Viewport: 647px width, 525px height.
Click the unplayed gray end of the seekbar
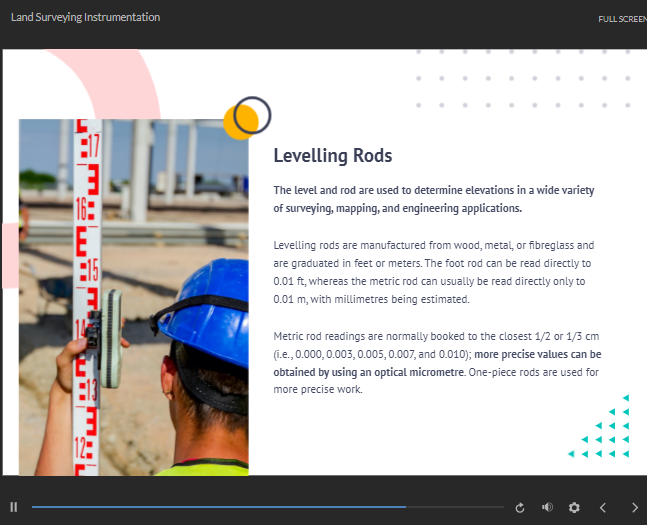460,507
